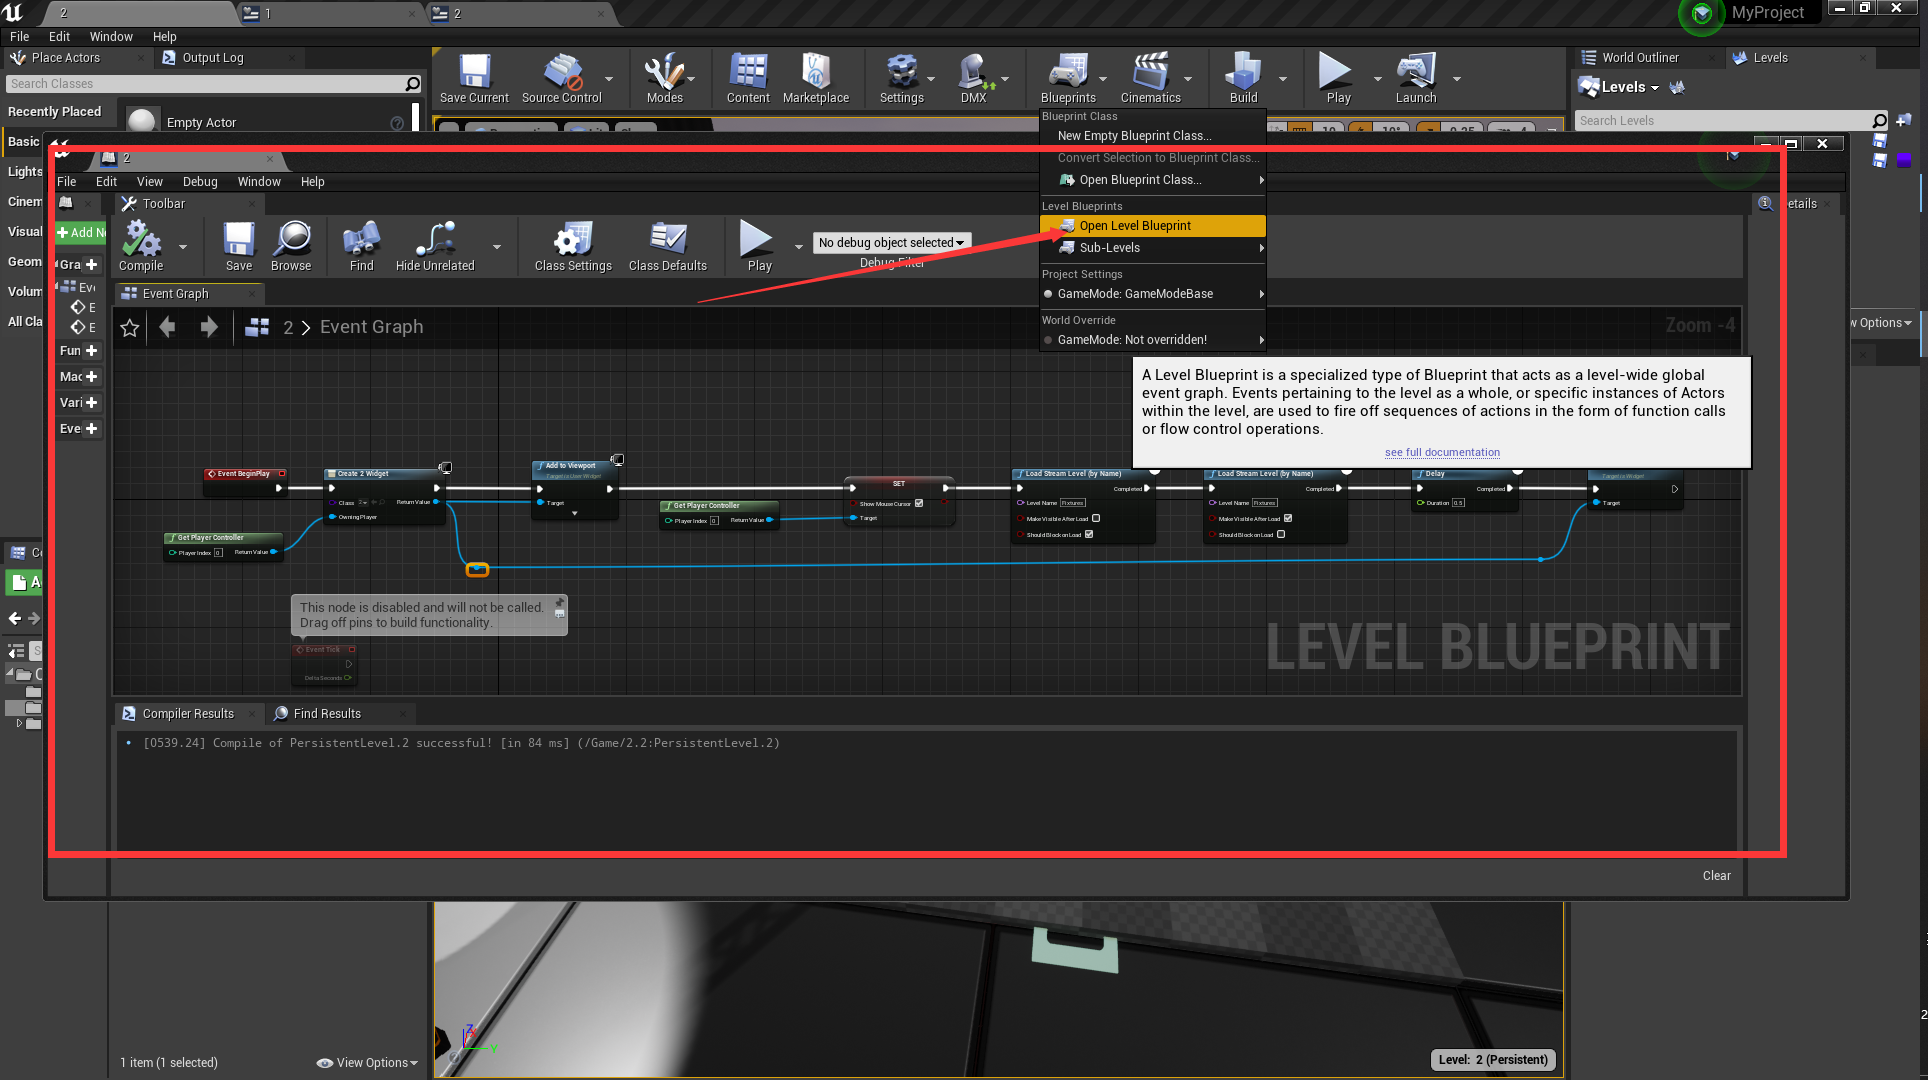The image size is (1928, 1080).
Task: Click the see full documentation link
Action: 1442,452
